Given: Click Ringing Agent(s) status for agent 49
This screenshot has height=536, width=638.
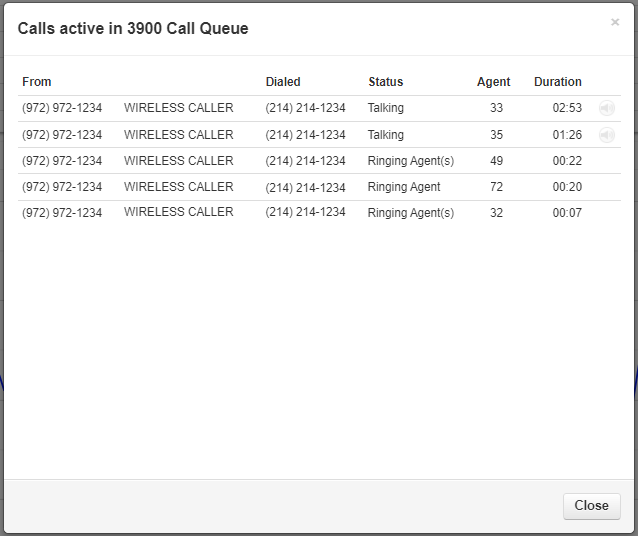Looking at the screenshot, I should pos(411,161).
